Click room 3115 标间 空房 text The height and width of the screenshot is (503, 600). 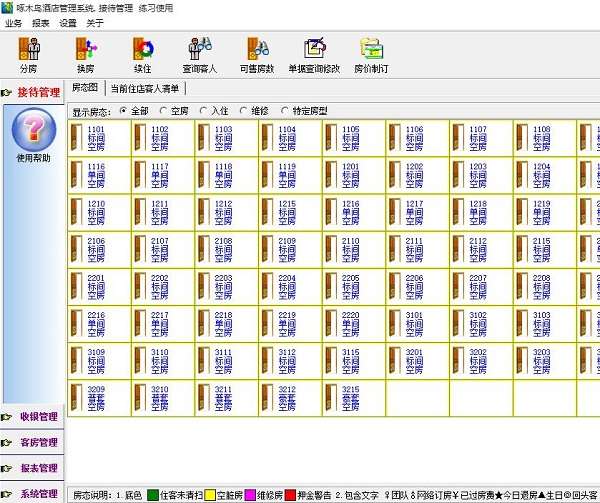(351, 361)
